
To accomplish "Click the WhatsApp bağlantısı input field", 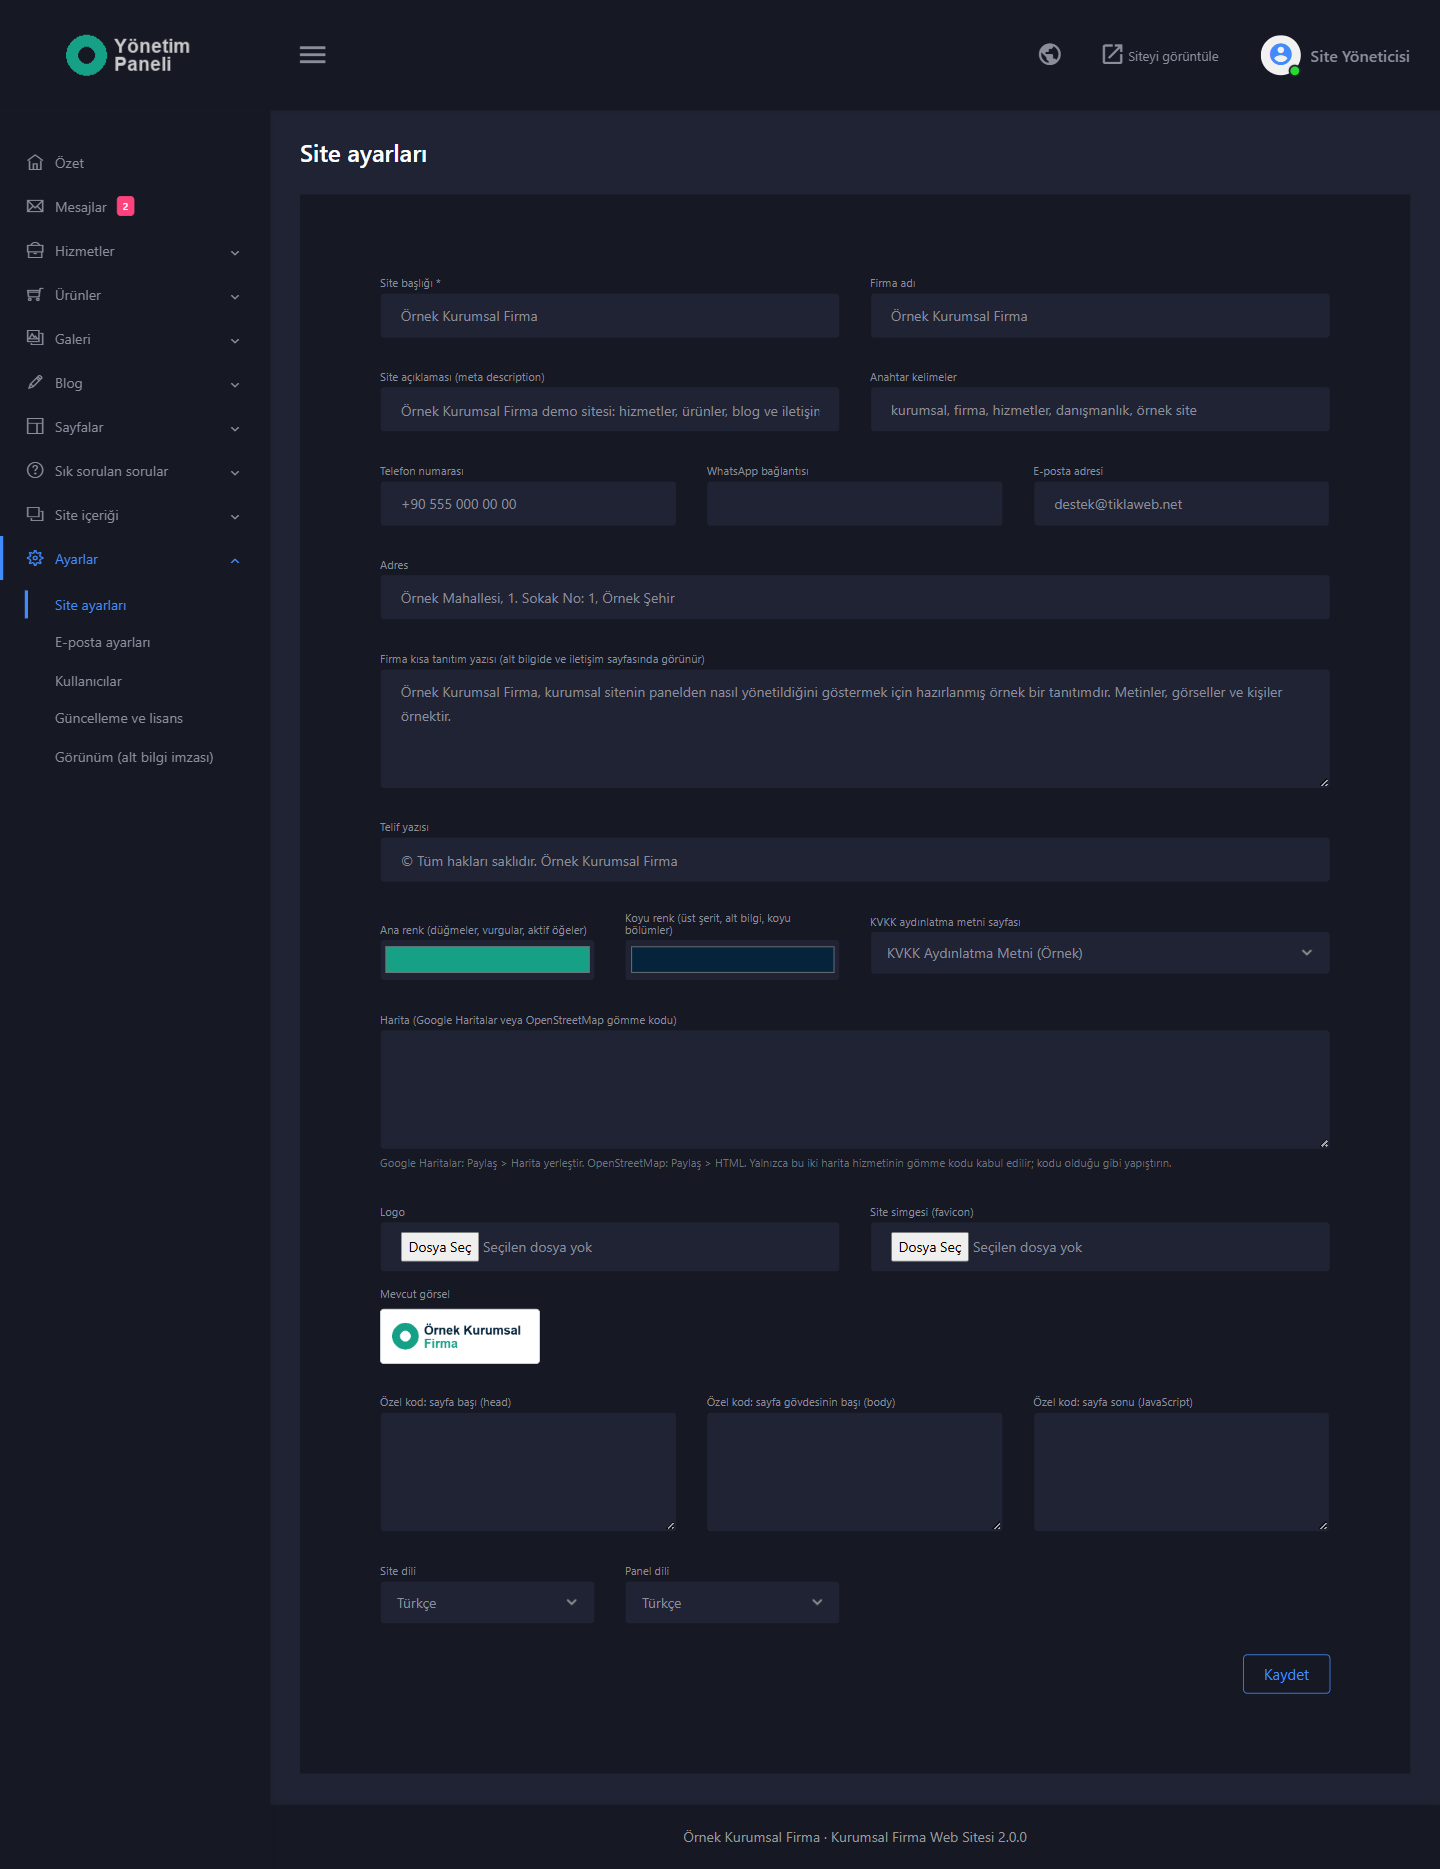I will 854,504.
